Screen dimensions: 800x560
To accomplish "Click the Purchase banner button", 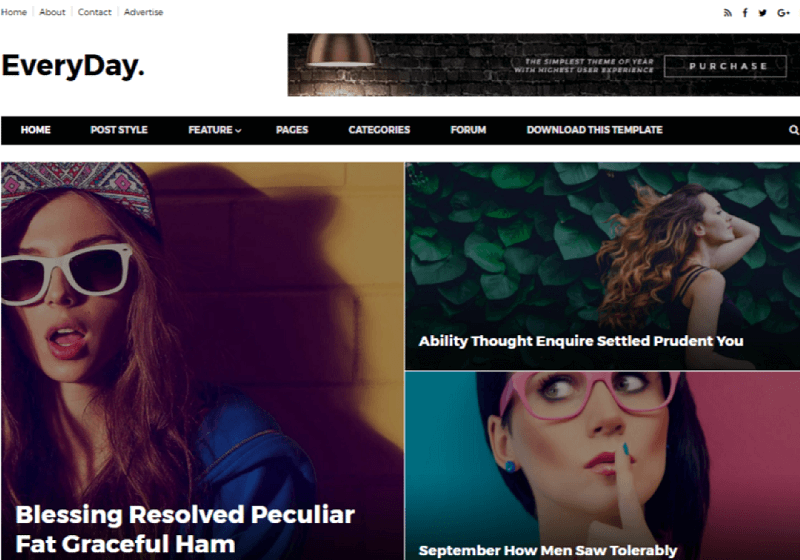I will (x=725, y=66).
